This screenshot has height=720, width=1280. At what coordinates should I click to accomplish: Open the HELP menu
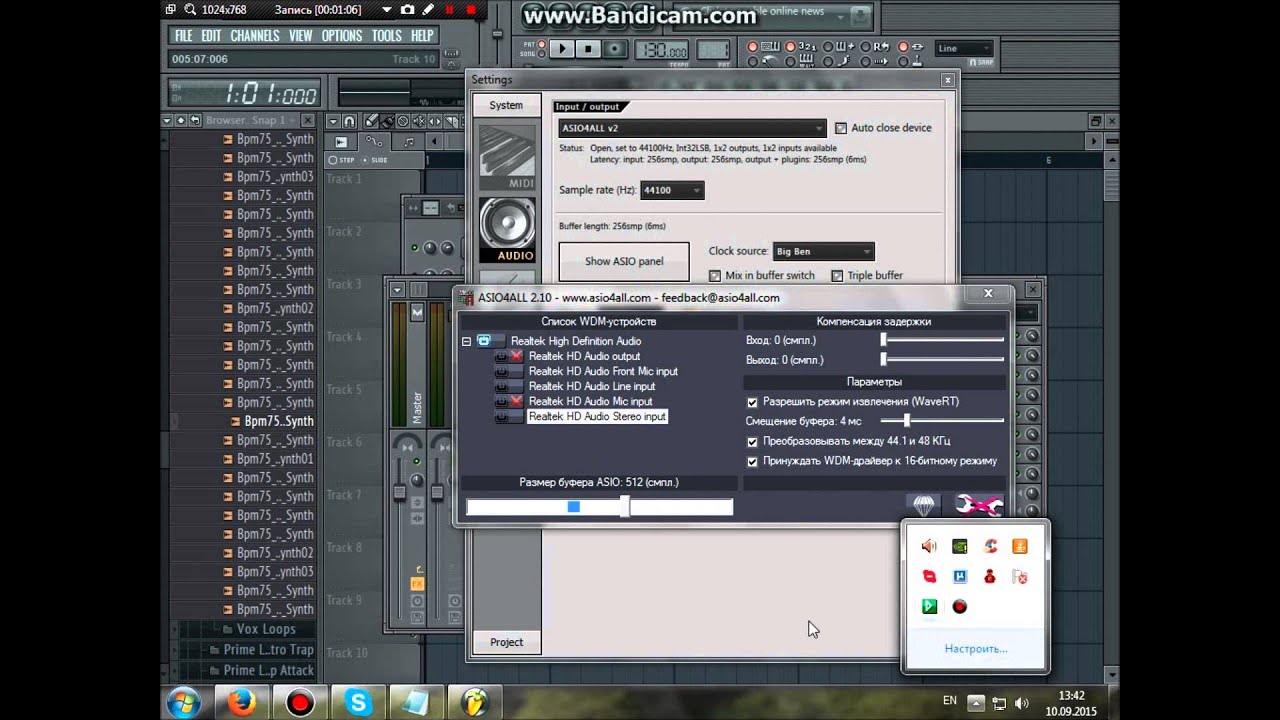[422, 35]
